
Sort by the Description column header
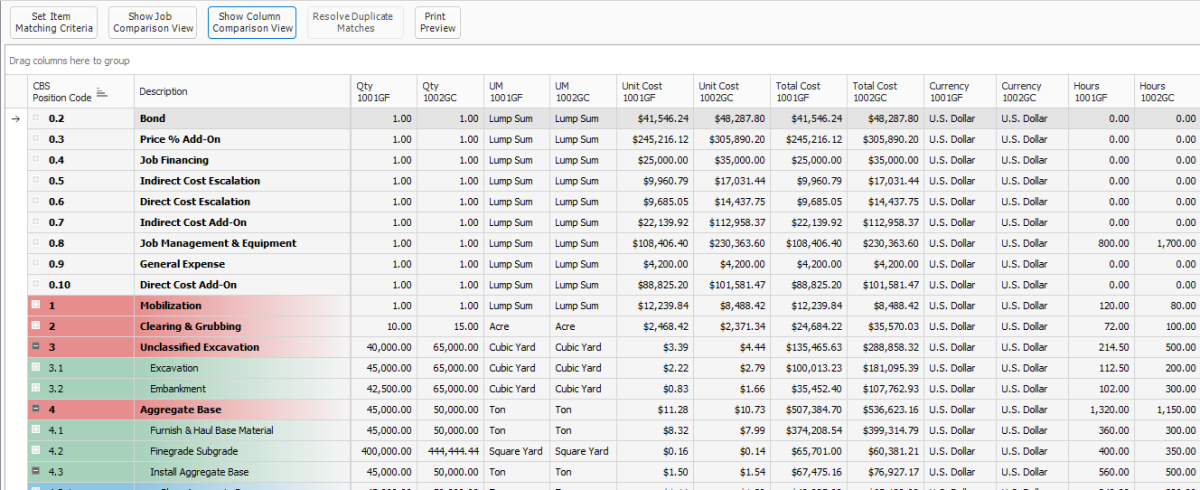point(240,92)
